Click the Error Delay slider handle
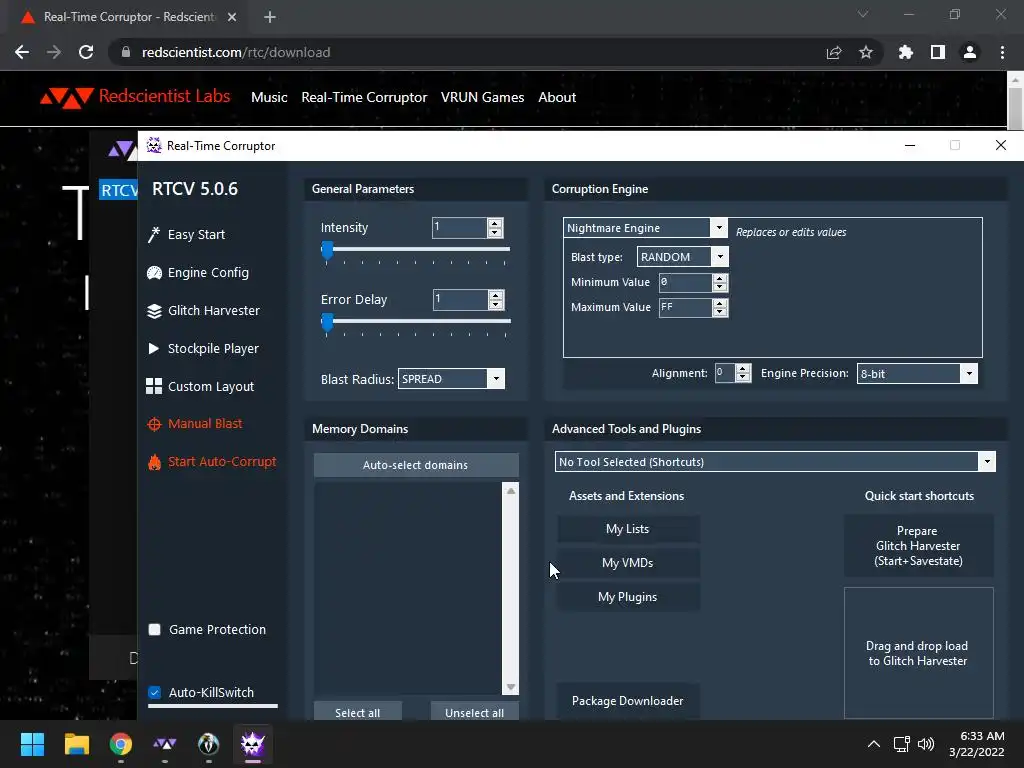 tap(327, 322)
